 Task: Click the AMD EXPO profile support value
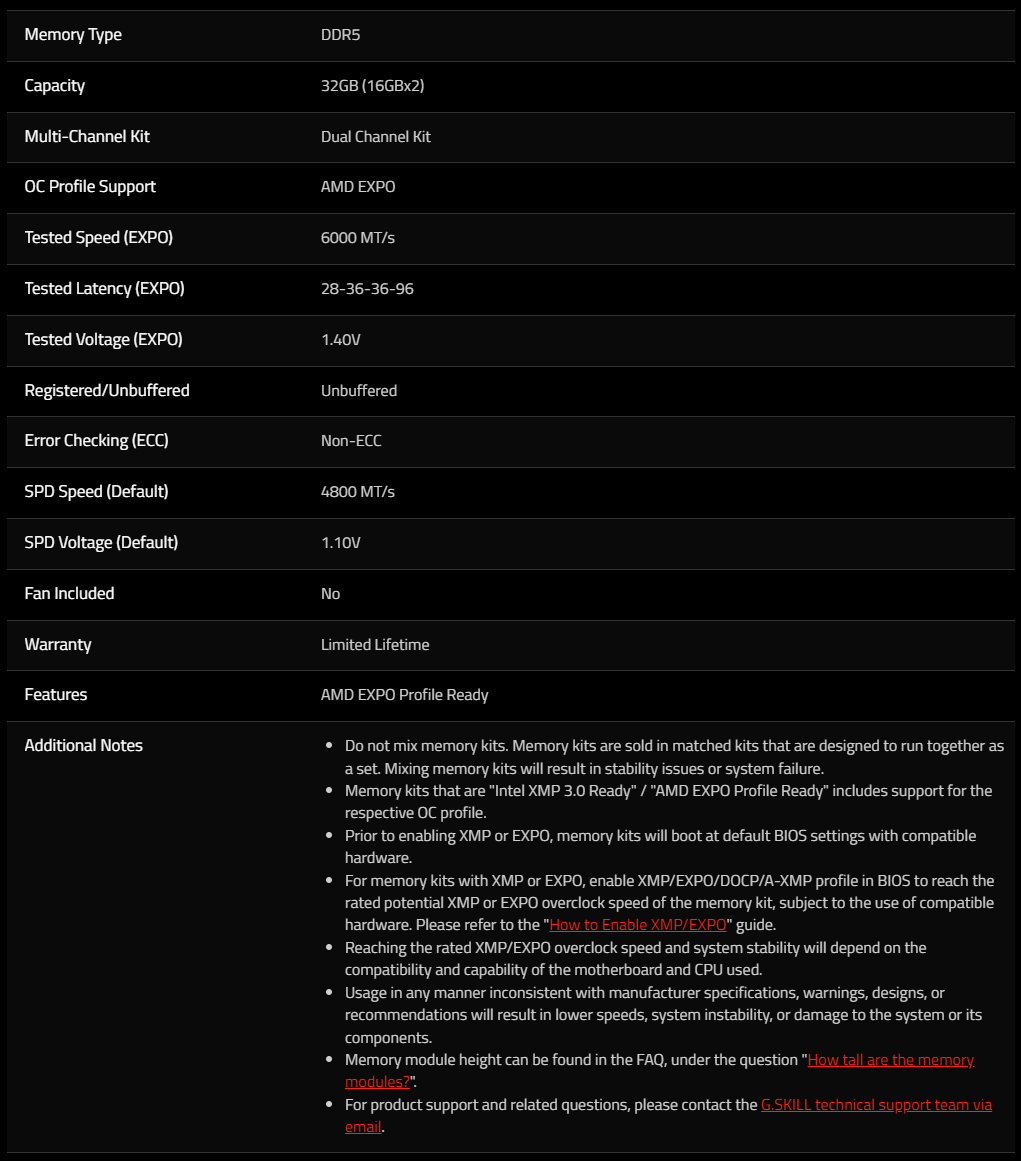pos(358,187)
